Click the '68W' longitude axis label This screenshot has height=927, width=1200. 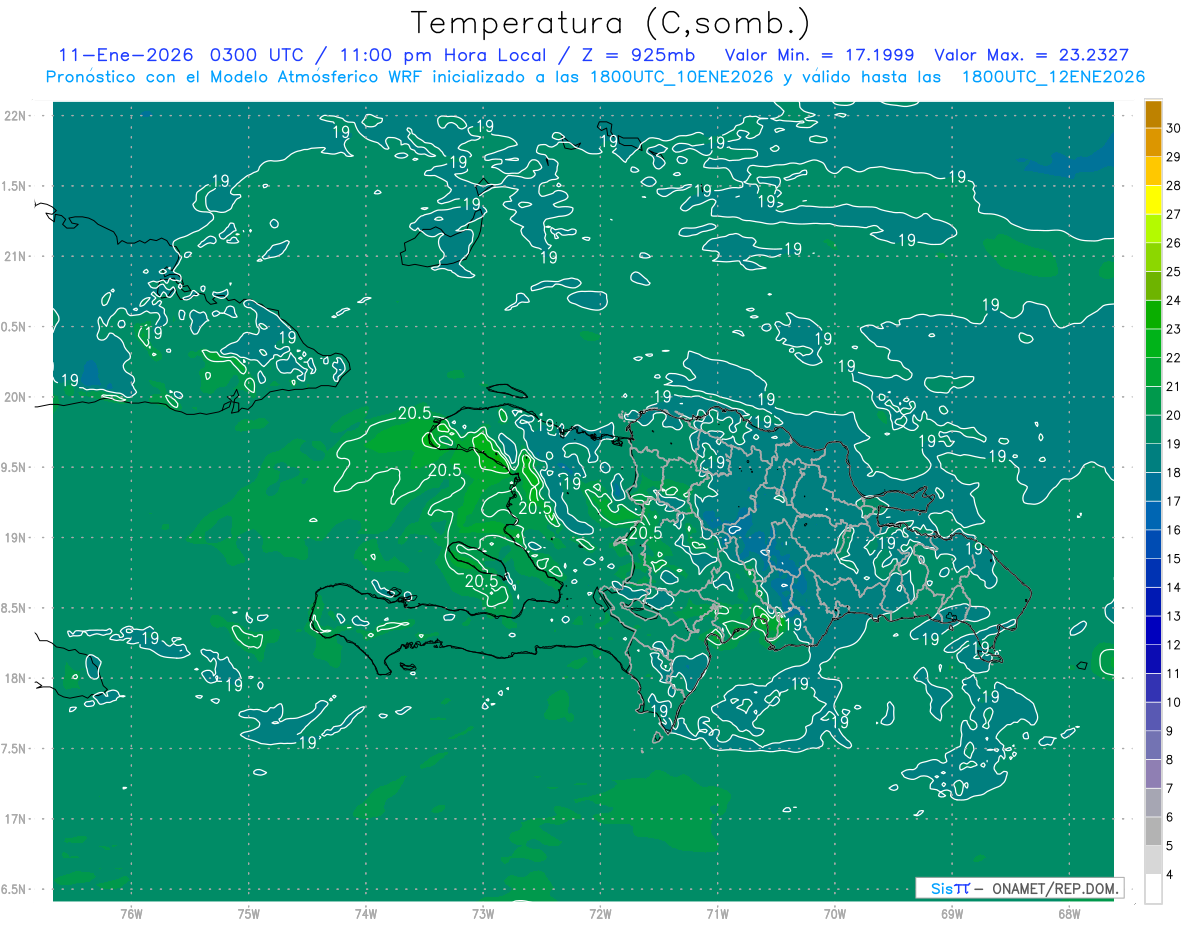(1069, 913)
